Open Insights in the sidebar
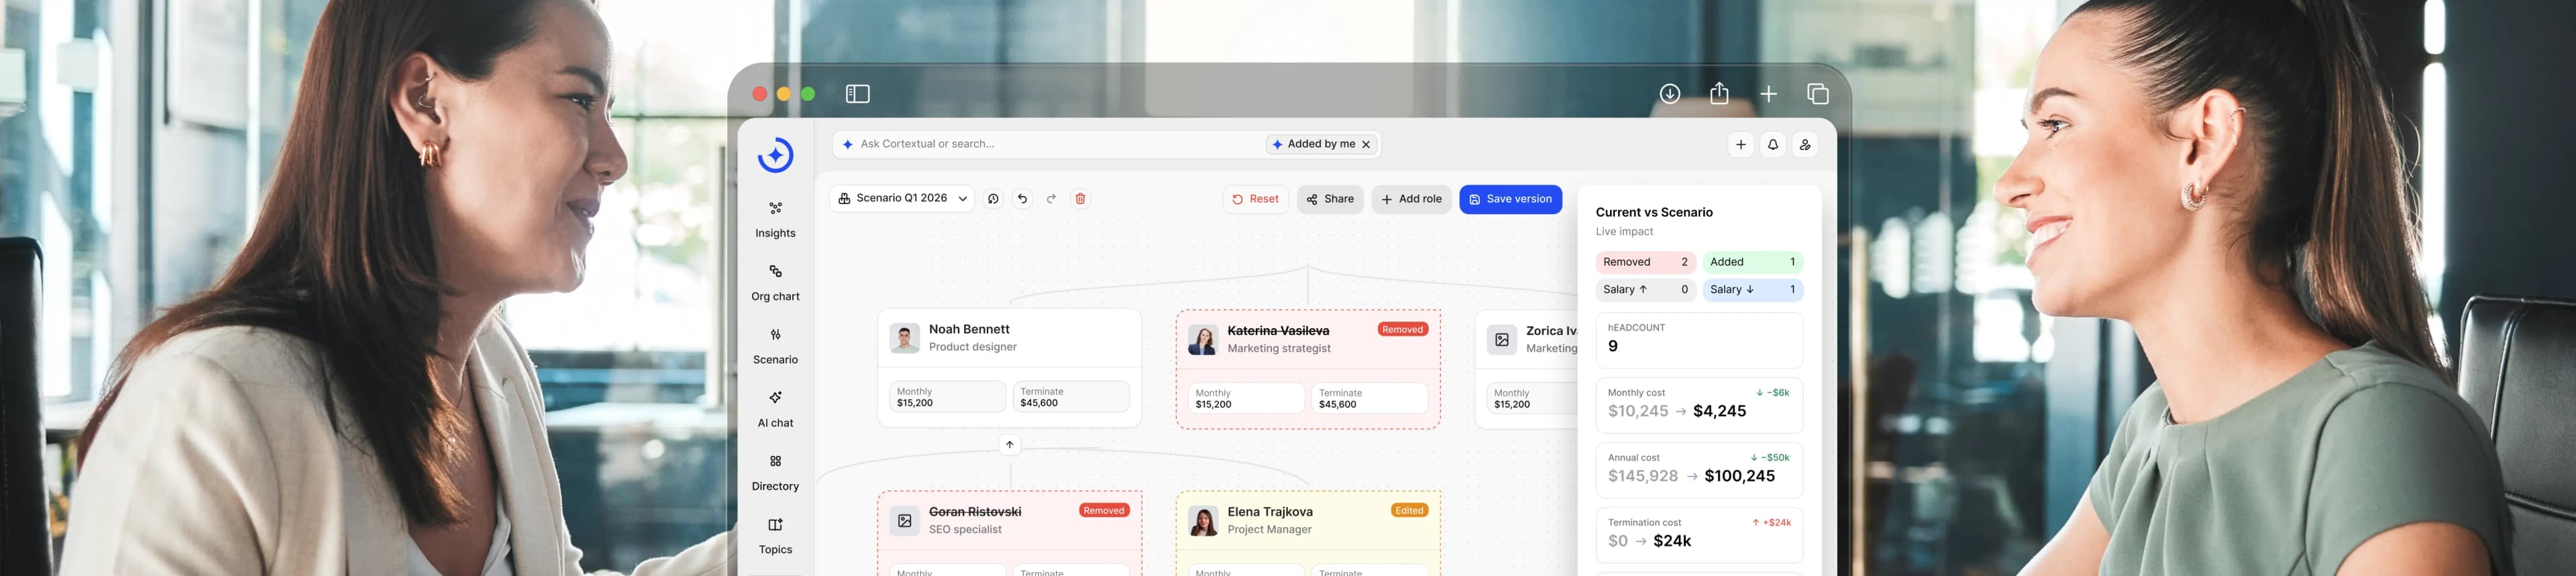 [x=775, y=220]
